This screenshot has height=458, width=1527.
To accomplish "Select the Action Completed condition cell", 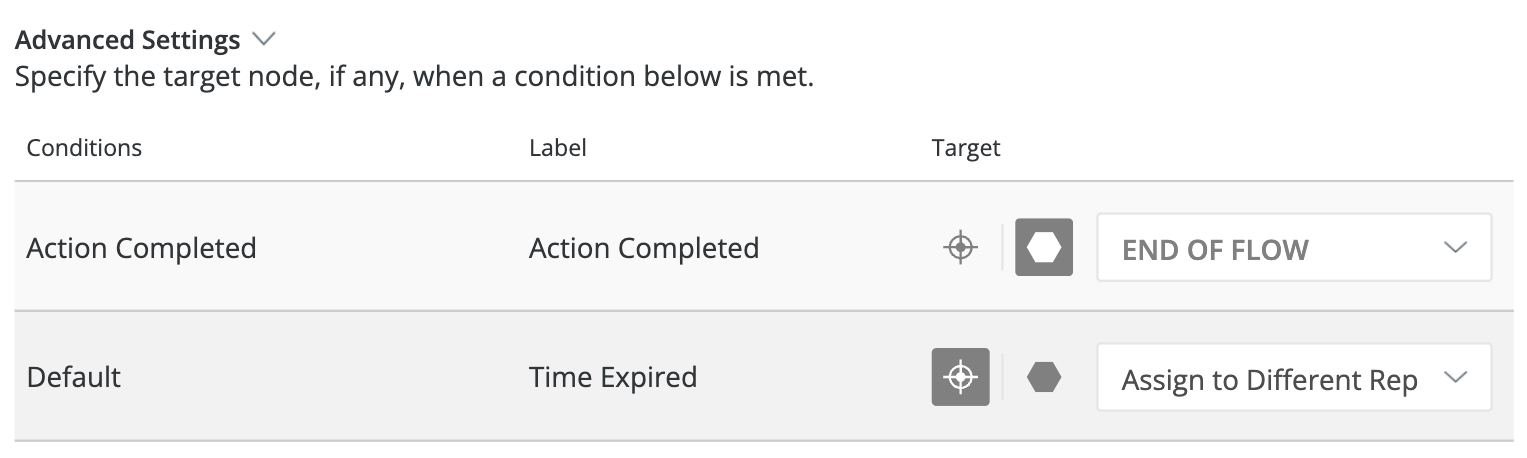I will point(141,247).
